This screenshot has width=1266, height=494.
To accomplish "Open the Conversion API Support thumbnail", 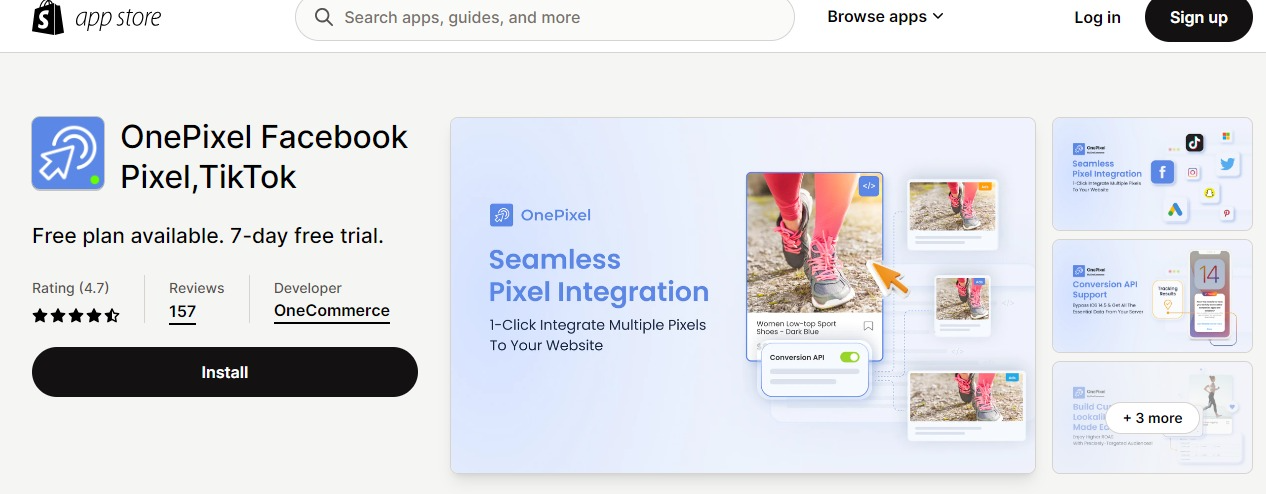I will tap(1152, 296).
